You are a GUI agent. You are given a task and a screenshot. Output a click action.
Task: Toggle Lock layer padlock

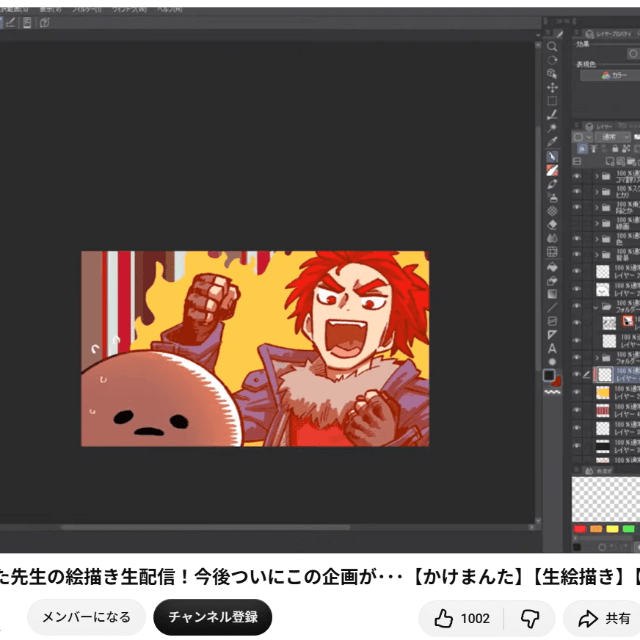[x=615, y=149]
